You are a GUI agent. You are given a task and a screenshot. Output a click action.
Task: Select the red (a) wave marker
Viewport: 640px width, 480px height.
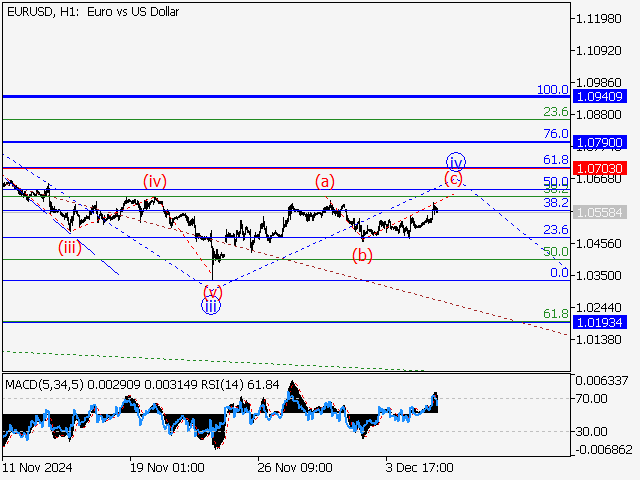[x=325, y=181]
